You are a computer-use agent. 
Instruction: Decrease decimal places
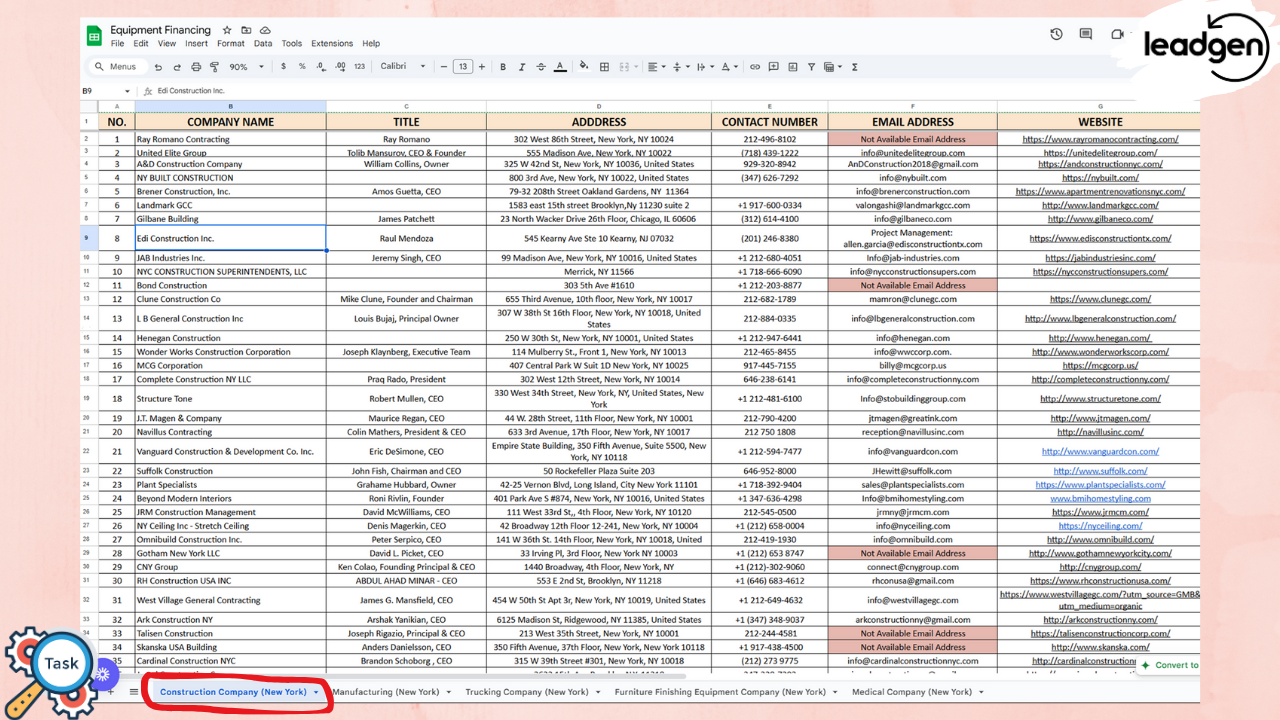[x=322, y=67]
